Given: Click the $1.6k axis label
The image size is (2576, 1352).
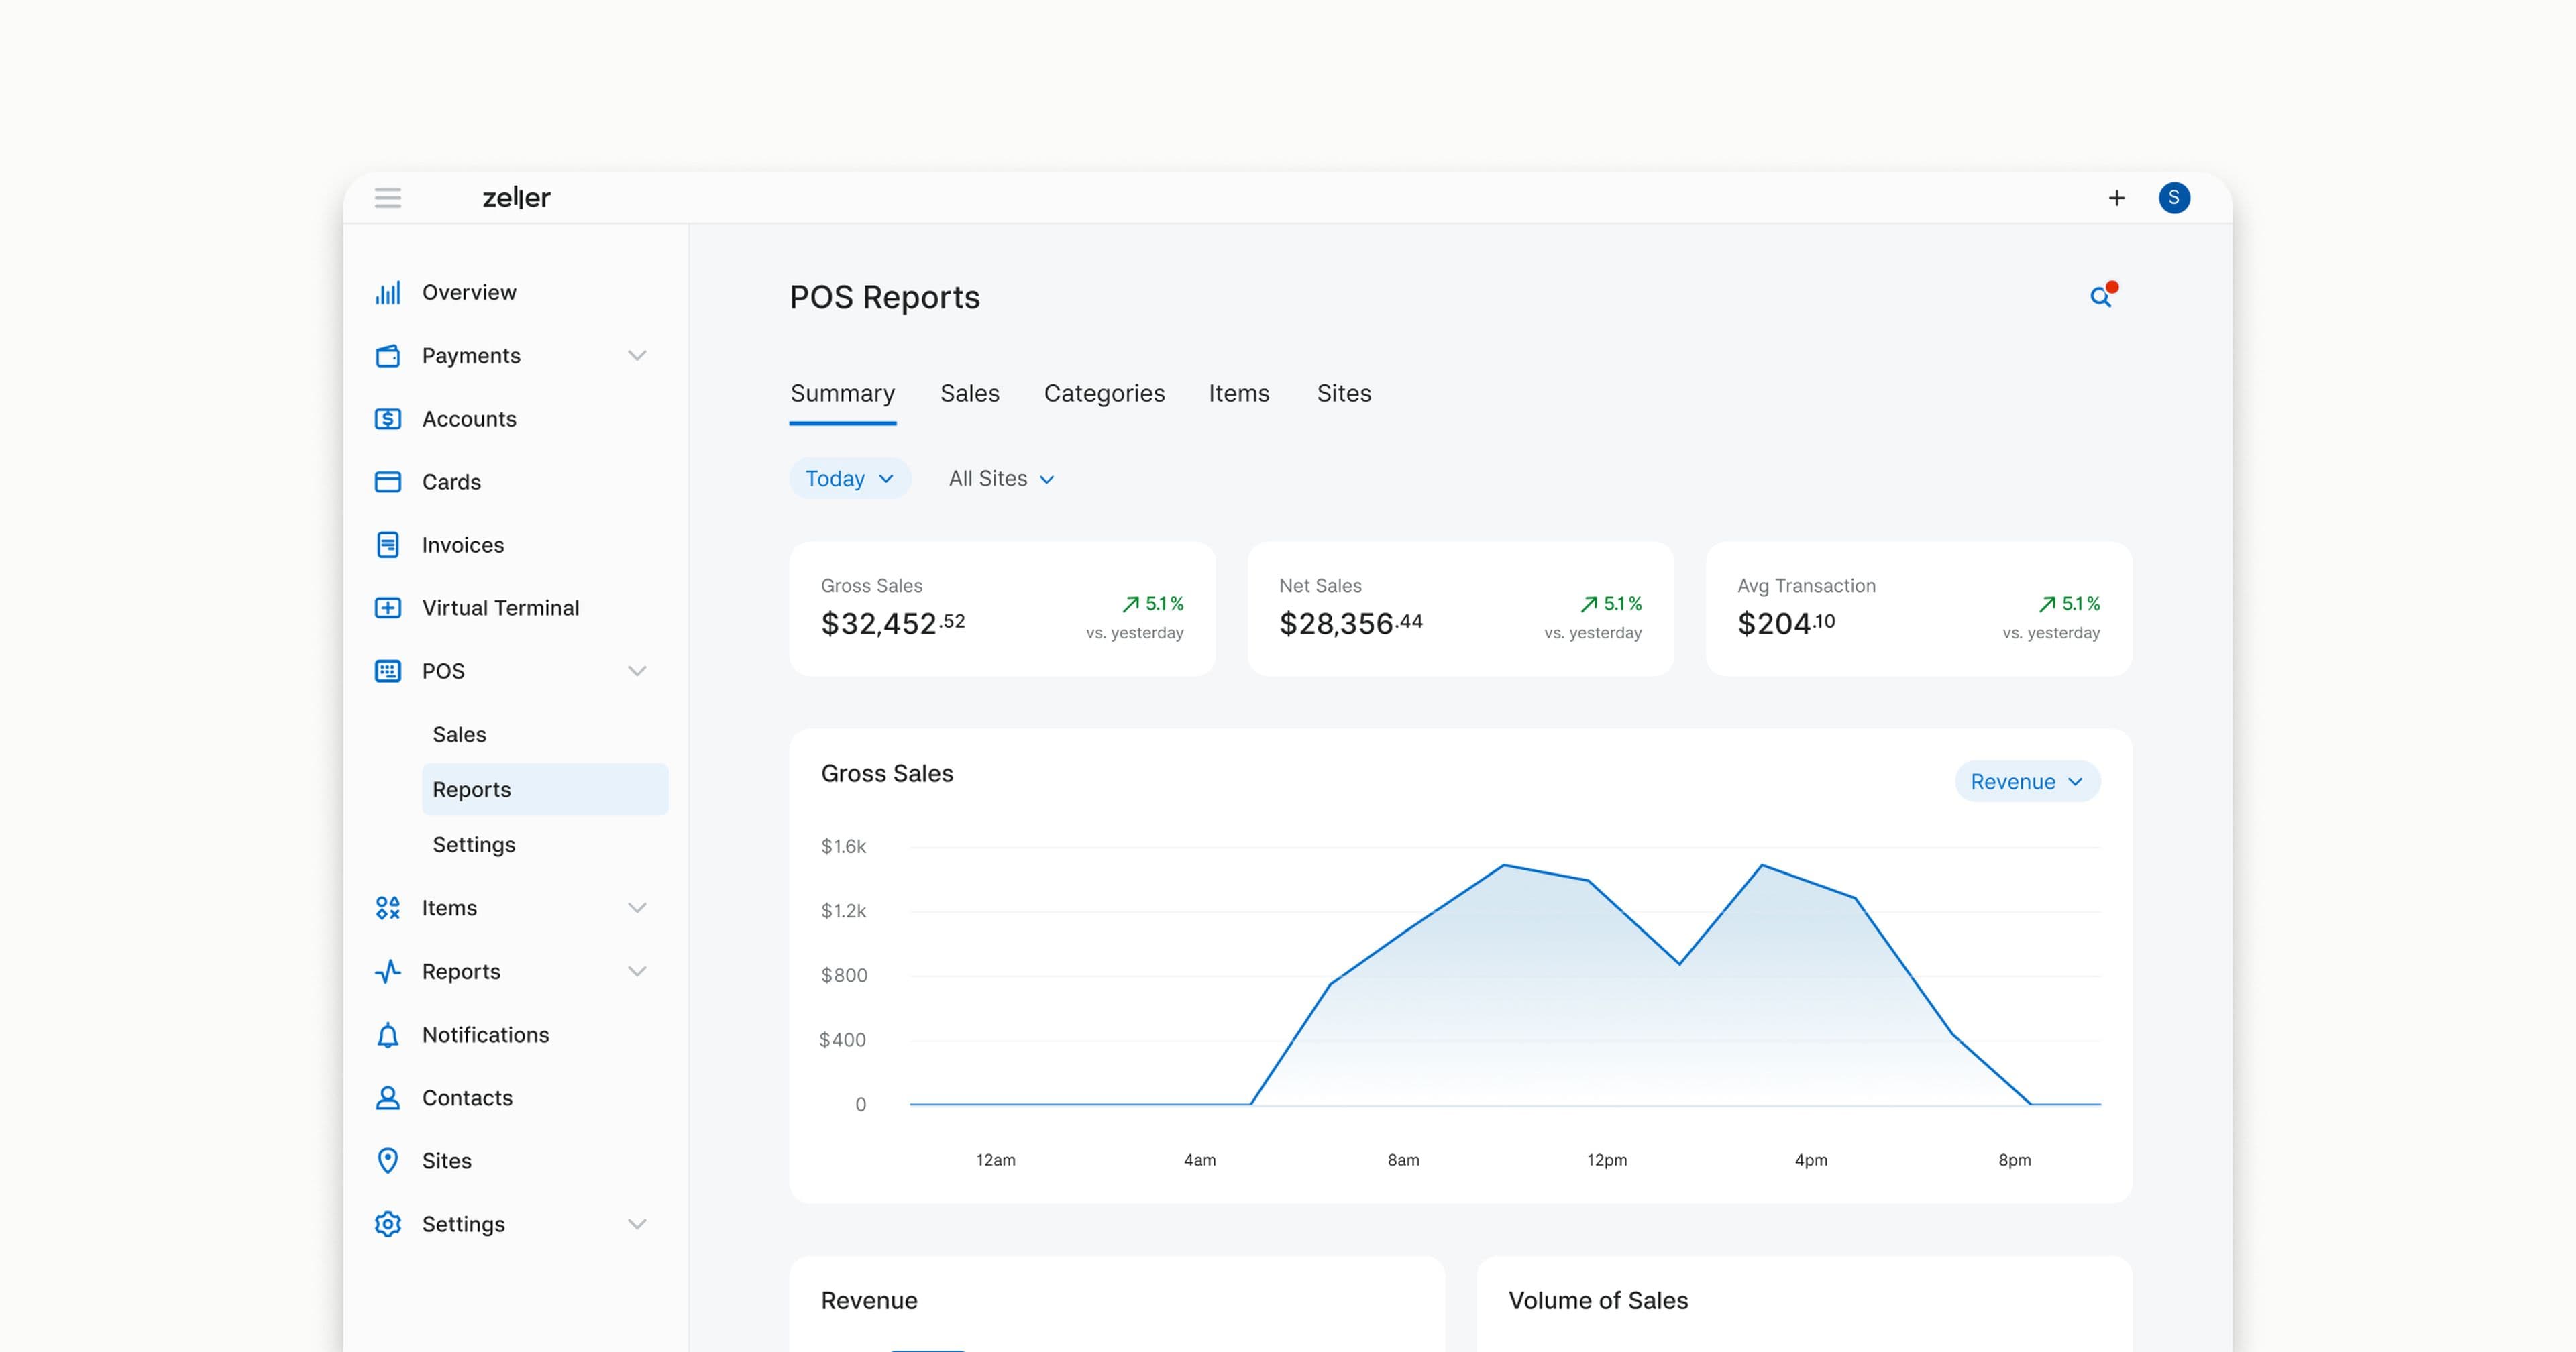Looking at the screenshot, I should point(843,846).
